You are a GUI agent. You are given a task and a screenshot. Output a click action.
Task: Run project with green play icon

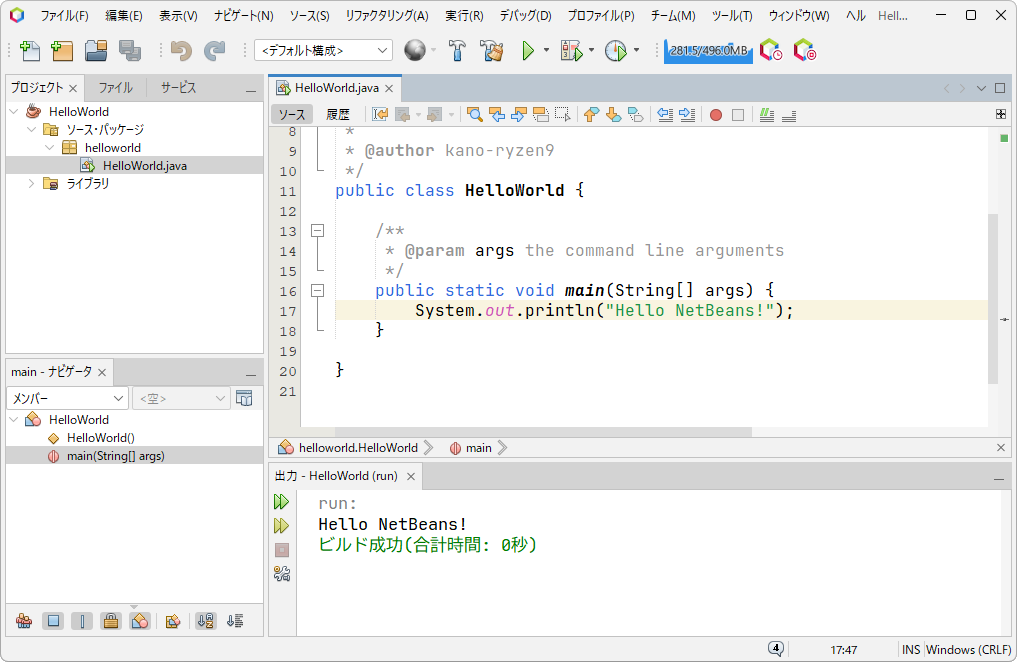528,51
